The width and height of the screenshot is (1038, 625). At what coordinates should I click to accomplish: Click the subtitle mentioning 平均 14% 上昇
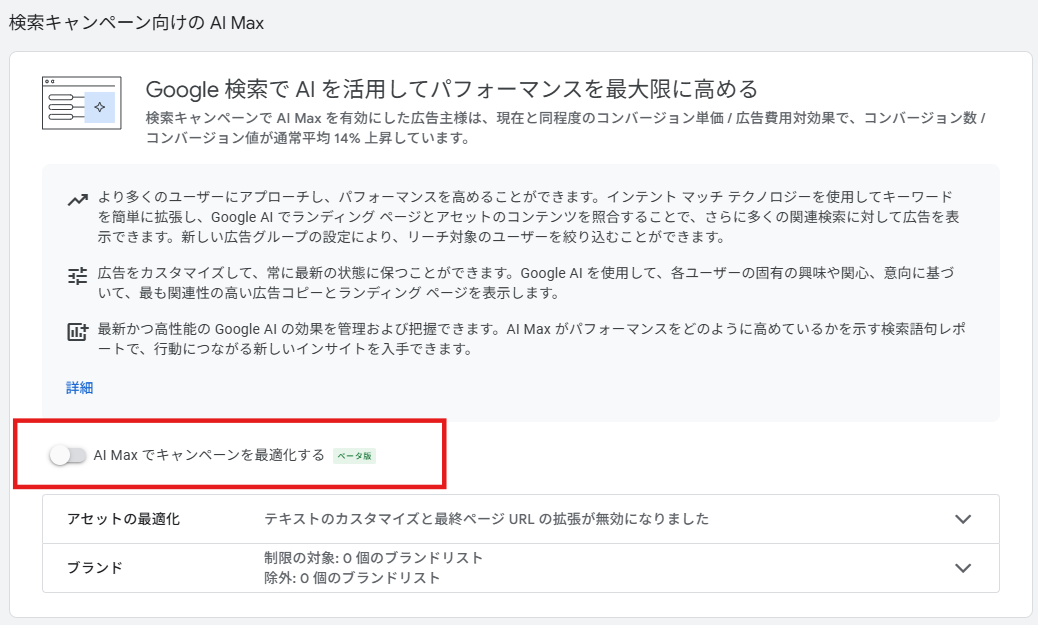(x=566, y=128)
